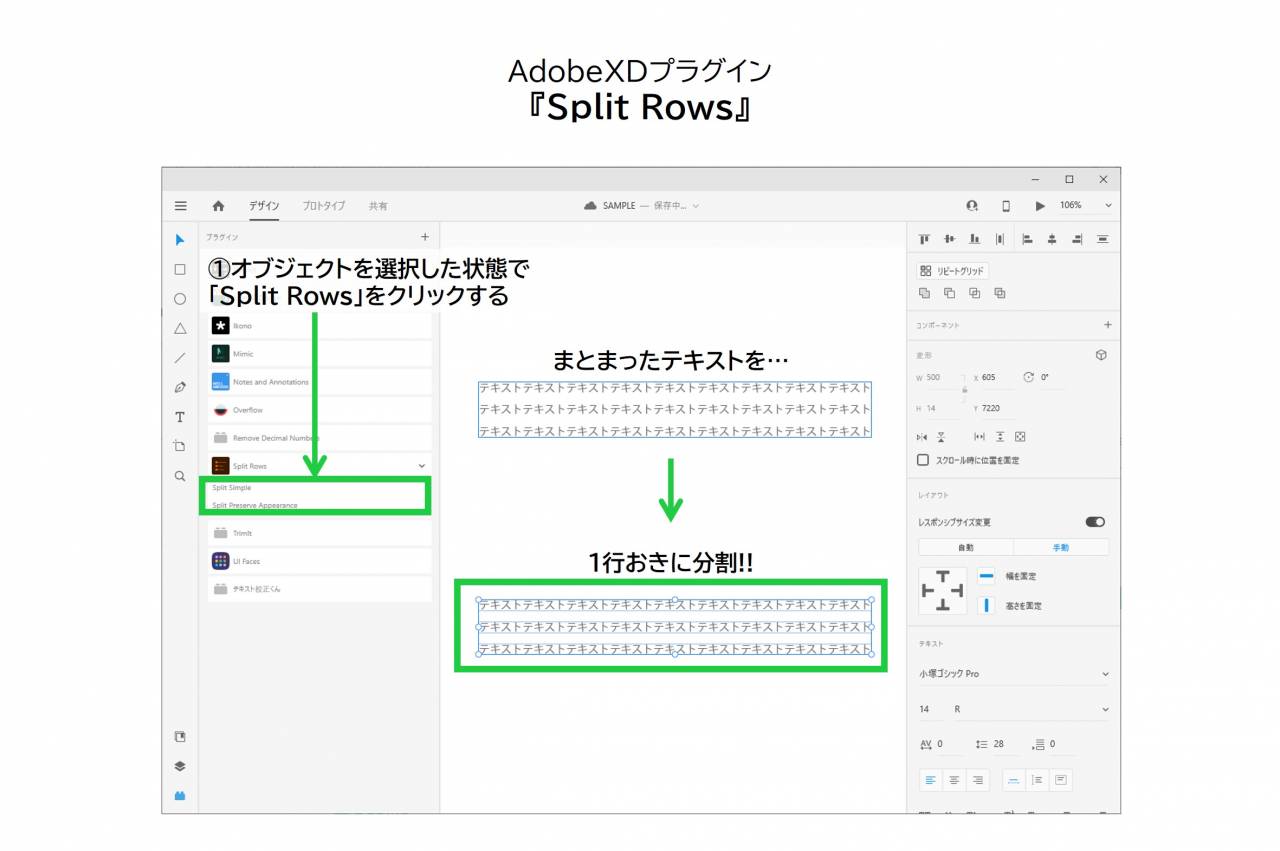Align text left
This screenshot has width=1280, height=851.
(931, 780)
